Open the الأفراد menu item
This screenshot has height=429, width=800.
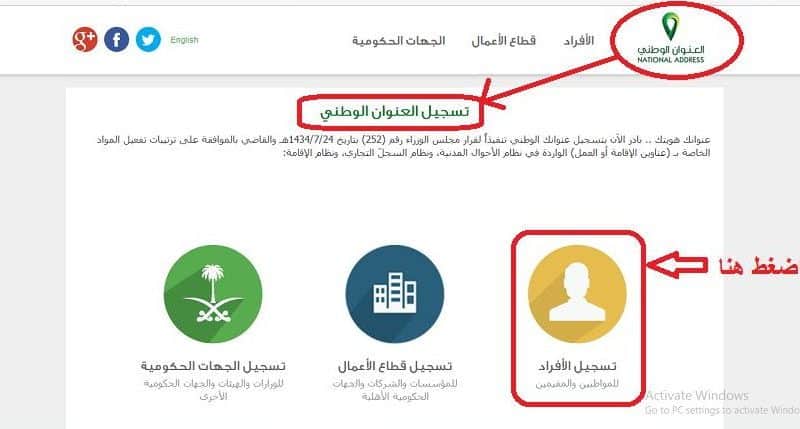pos(579,40)
